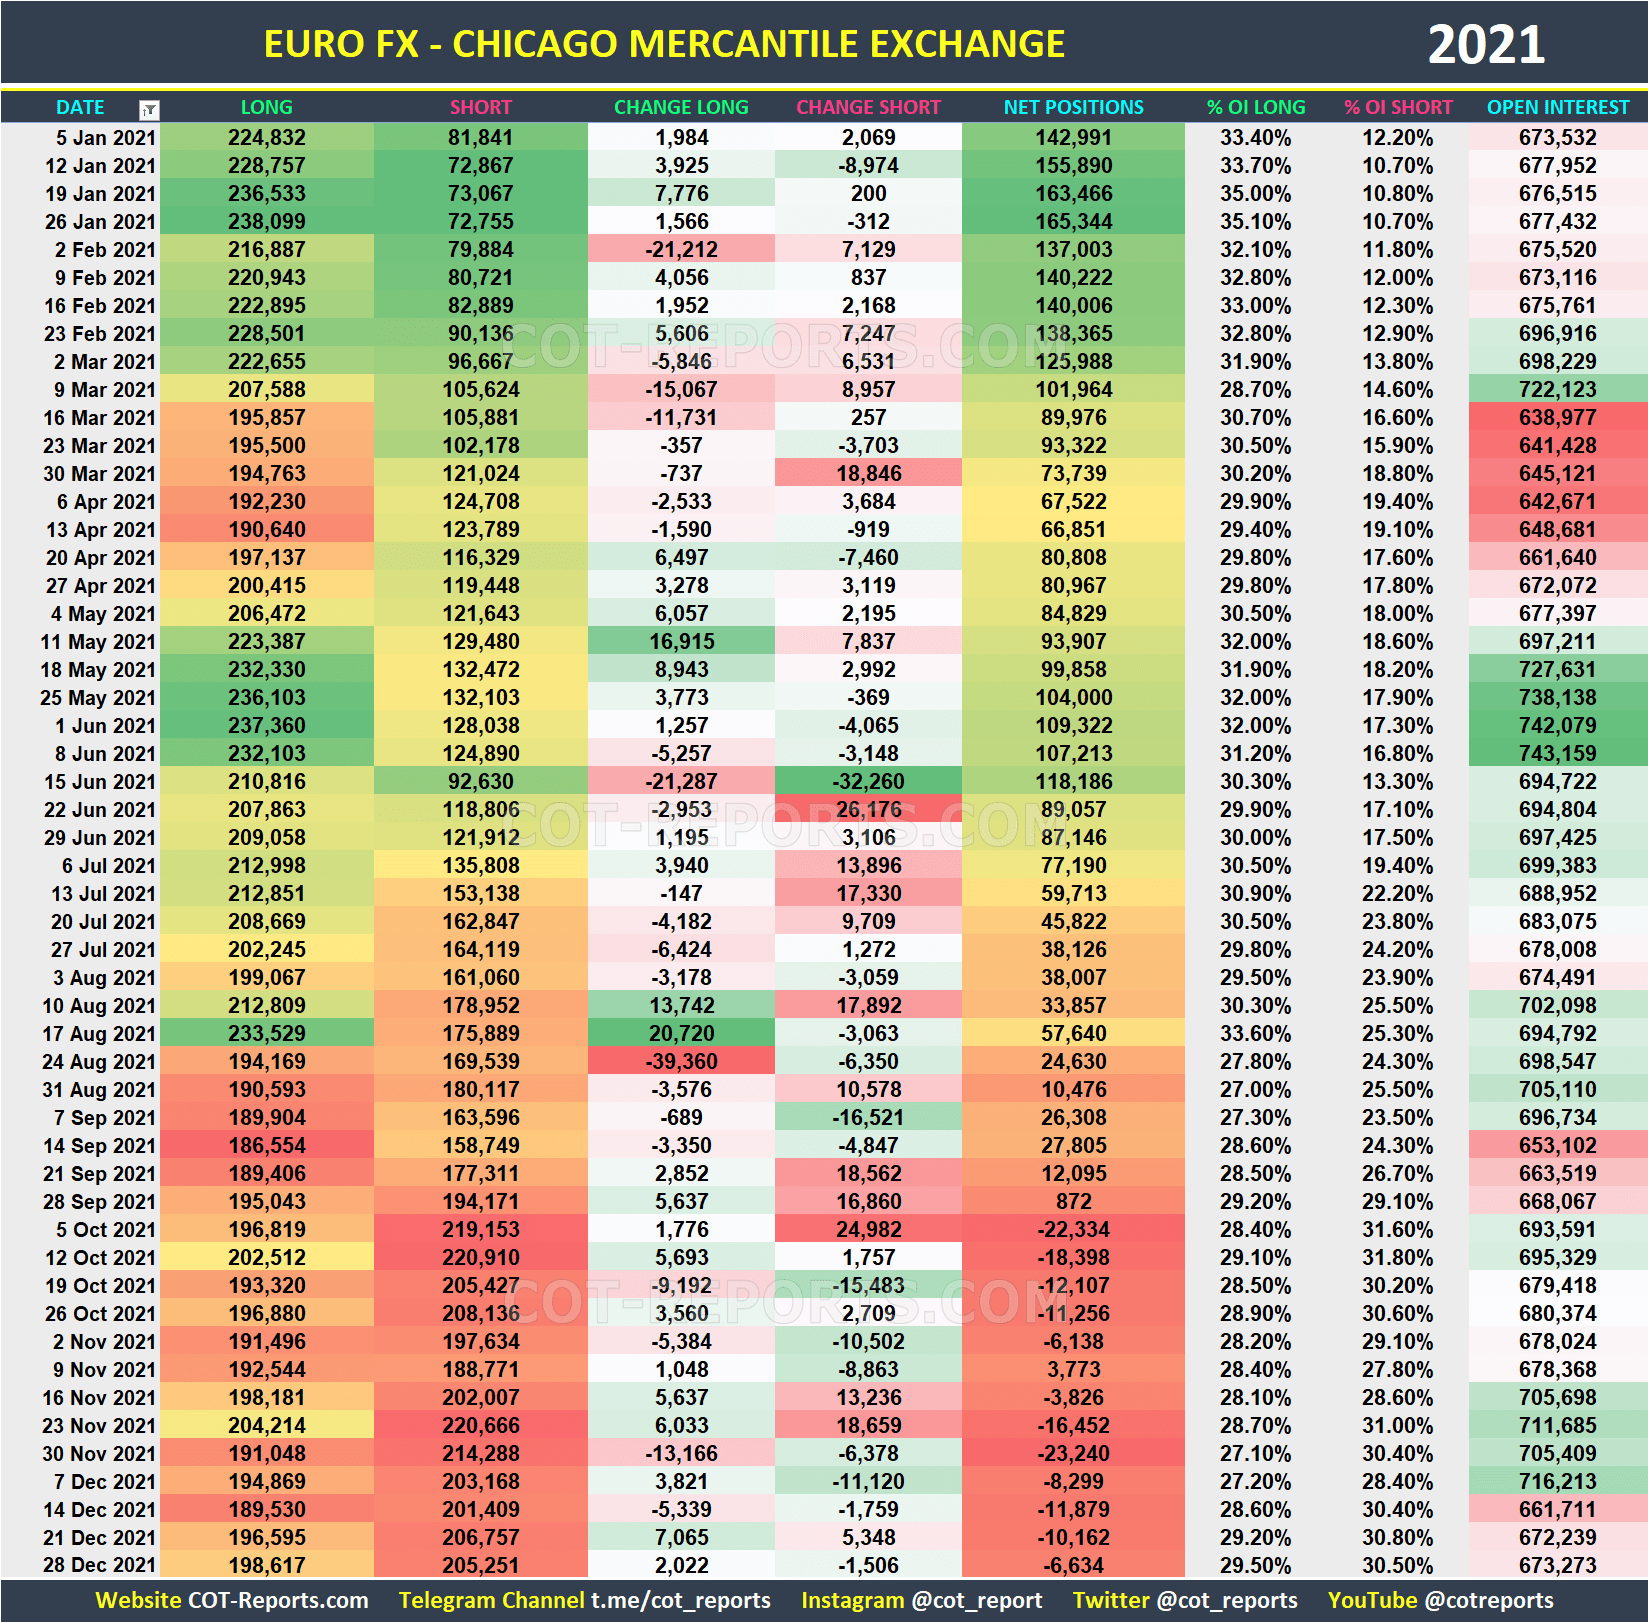The image size is (1648, 1622).
Task: Click the OPEN INTEREST column header
Action: (x=1556, y=107)
